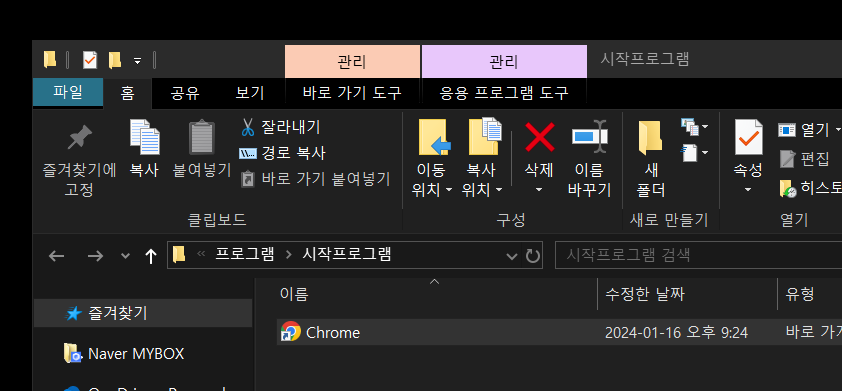Screen dimensions: 842x391
Task: Open the easy access dropdown icon
Action: click(695, 153)
